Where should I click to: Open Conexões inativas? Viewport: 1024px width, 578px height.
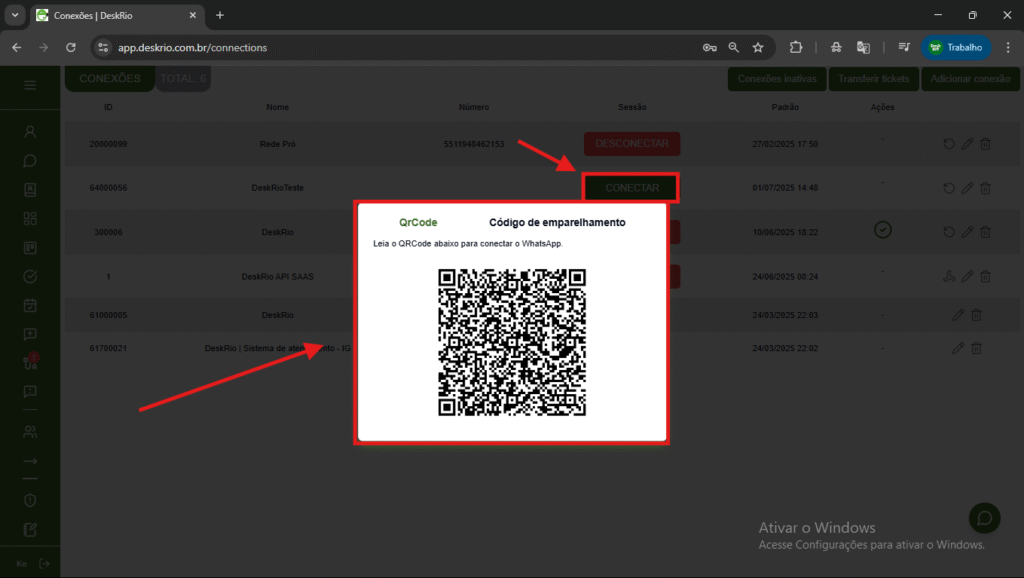(x=777, y=79)
